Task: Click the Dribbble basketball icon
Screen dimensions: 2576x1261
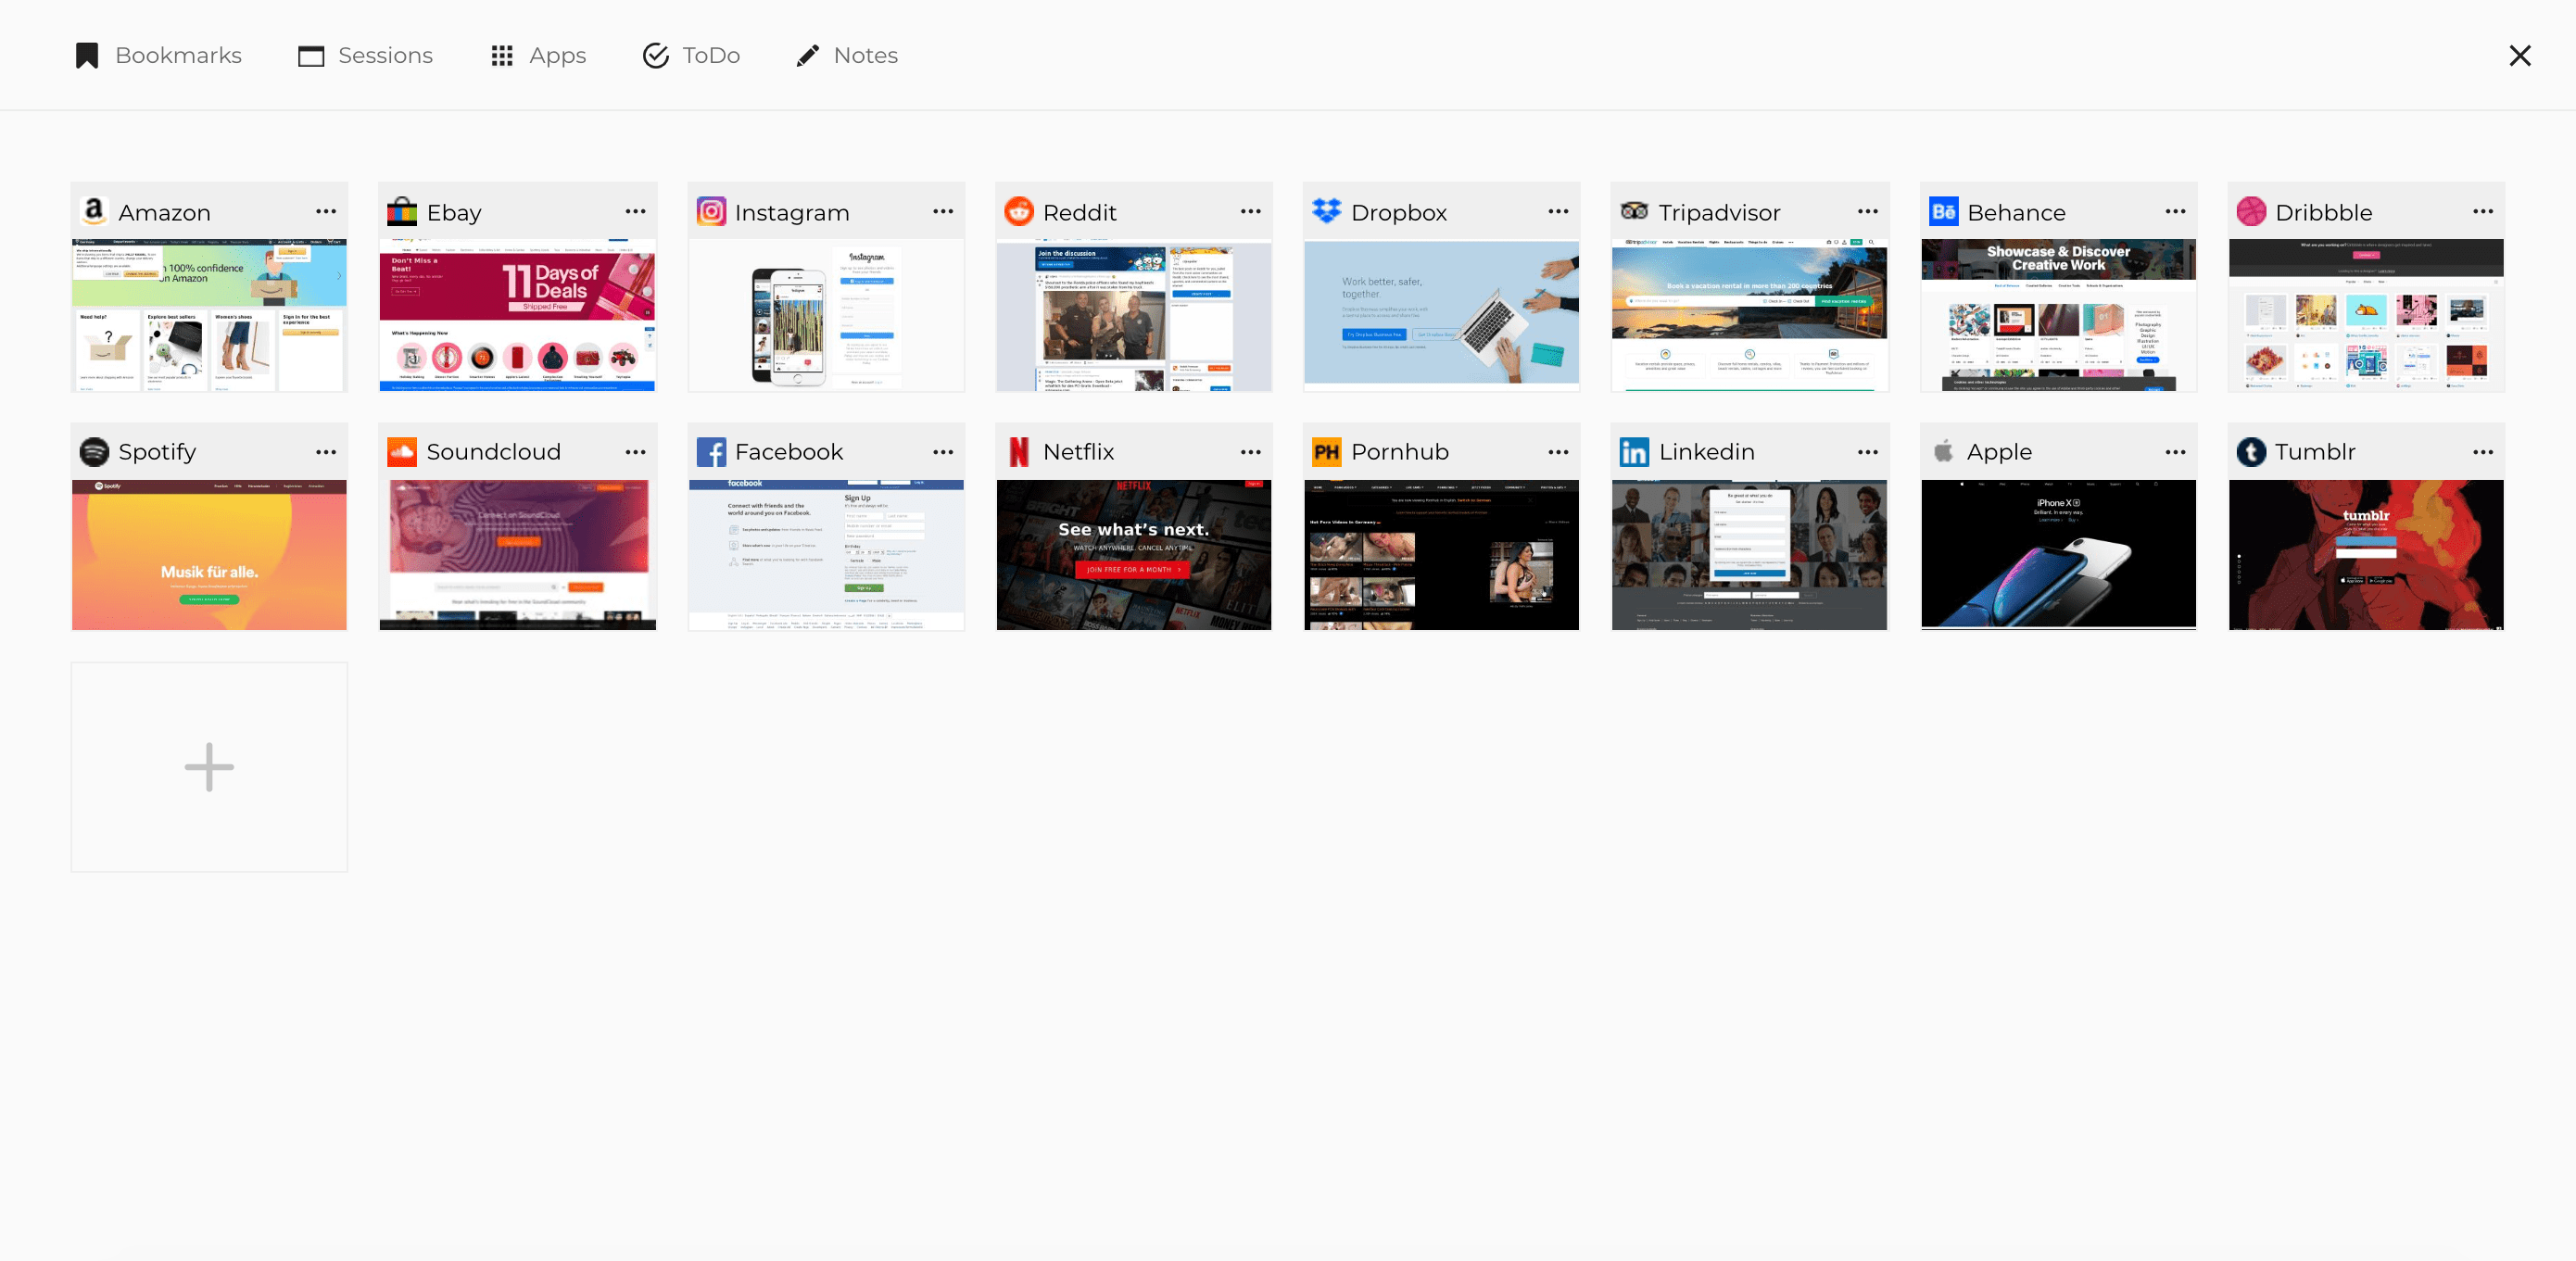Action: point(2251,211)
